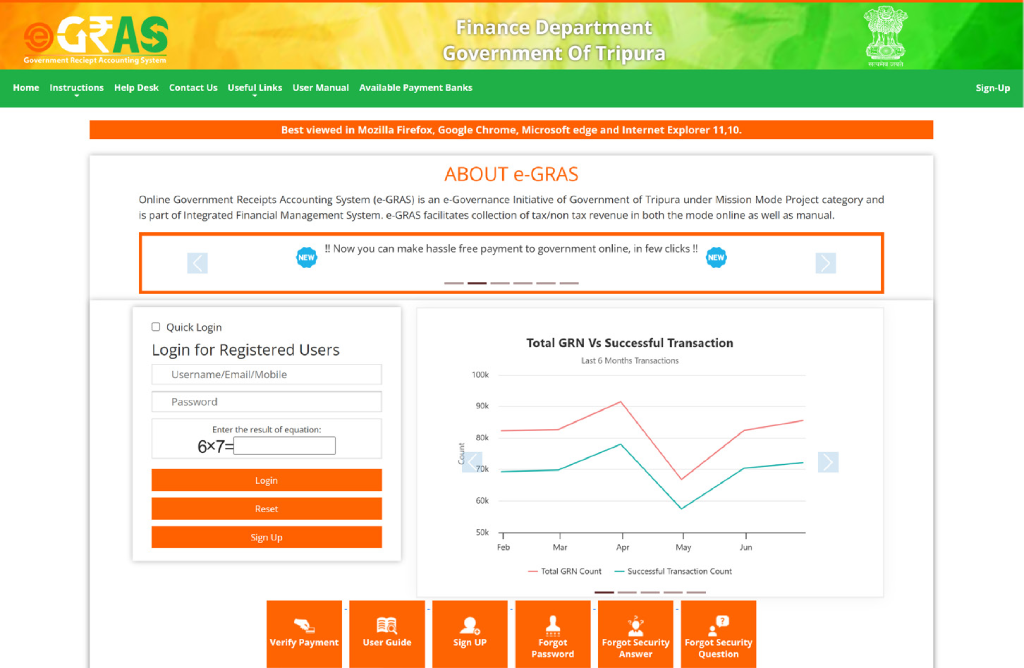Select second chart carousel indicator
Image resolution: width=1024 pixels, height=668 pixels.
[627, 592]
